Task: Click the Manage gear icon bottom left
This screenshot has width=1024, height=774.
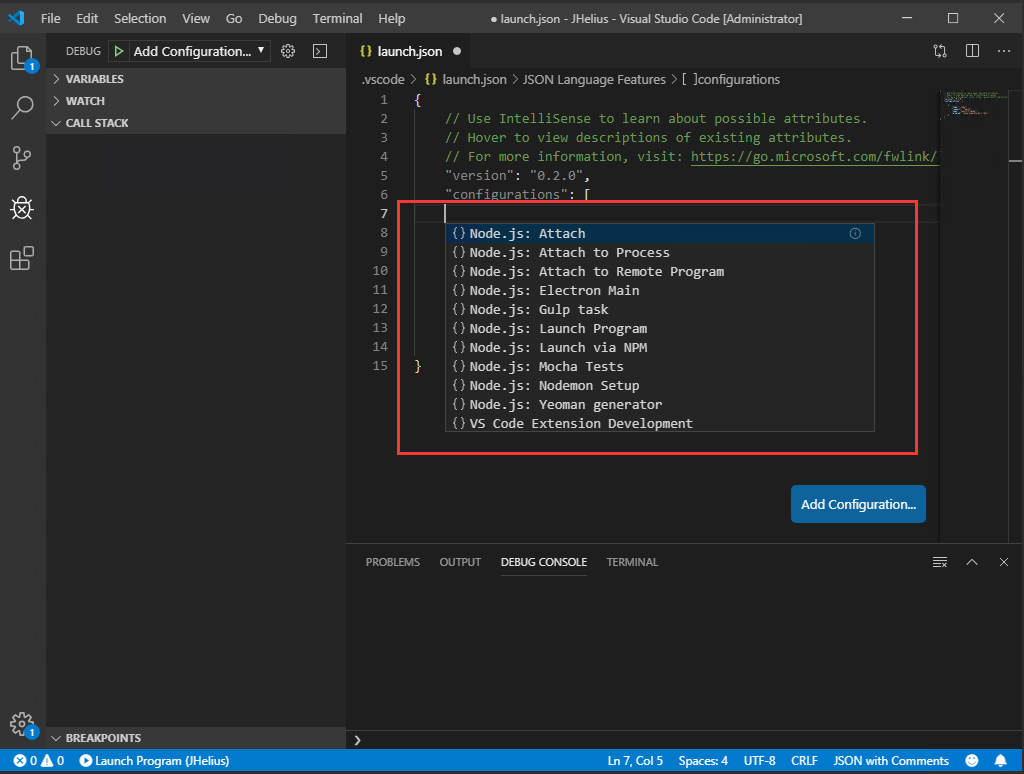Action: pyautogui.click(x=22, y=724)
